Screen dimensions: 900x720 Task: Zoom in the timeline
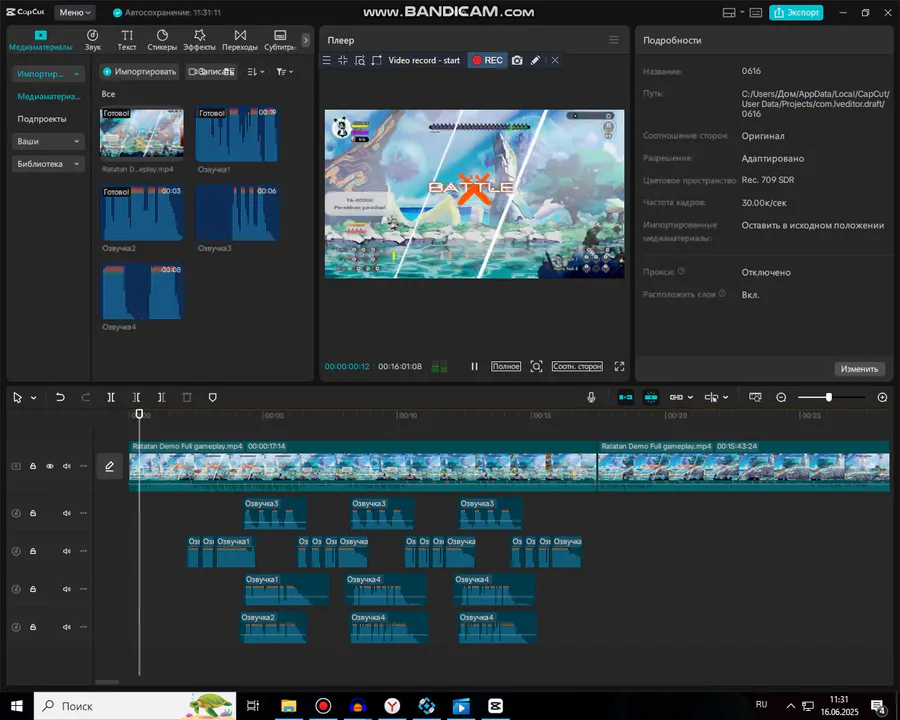point(883,397)
